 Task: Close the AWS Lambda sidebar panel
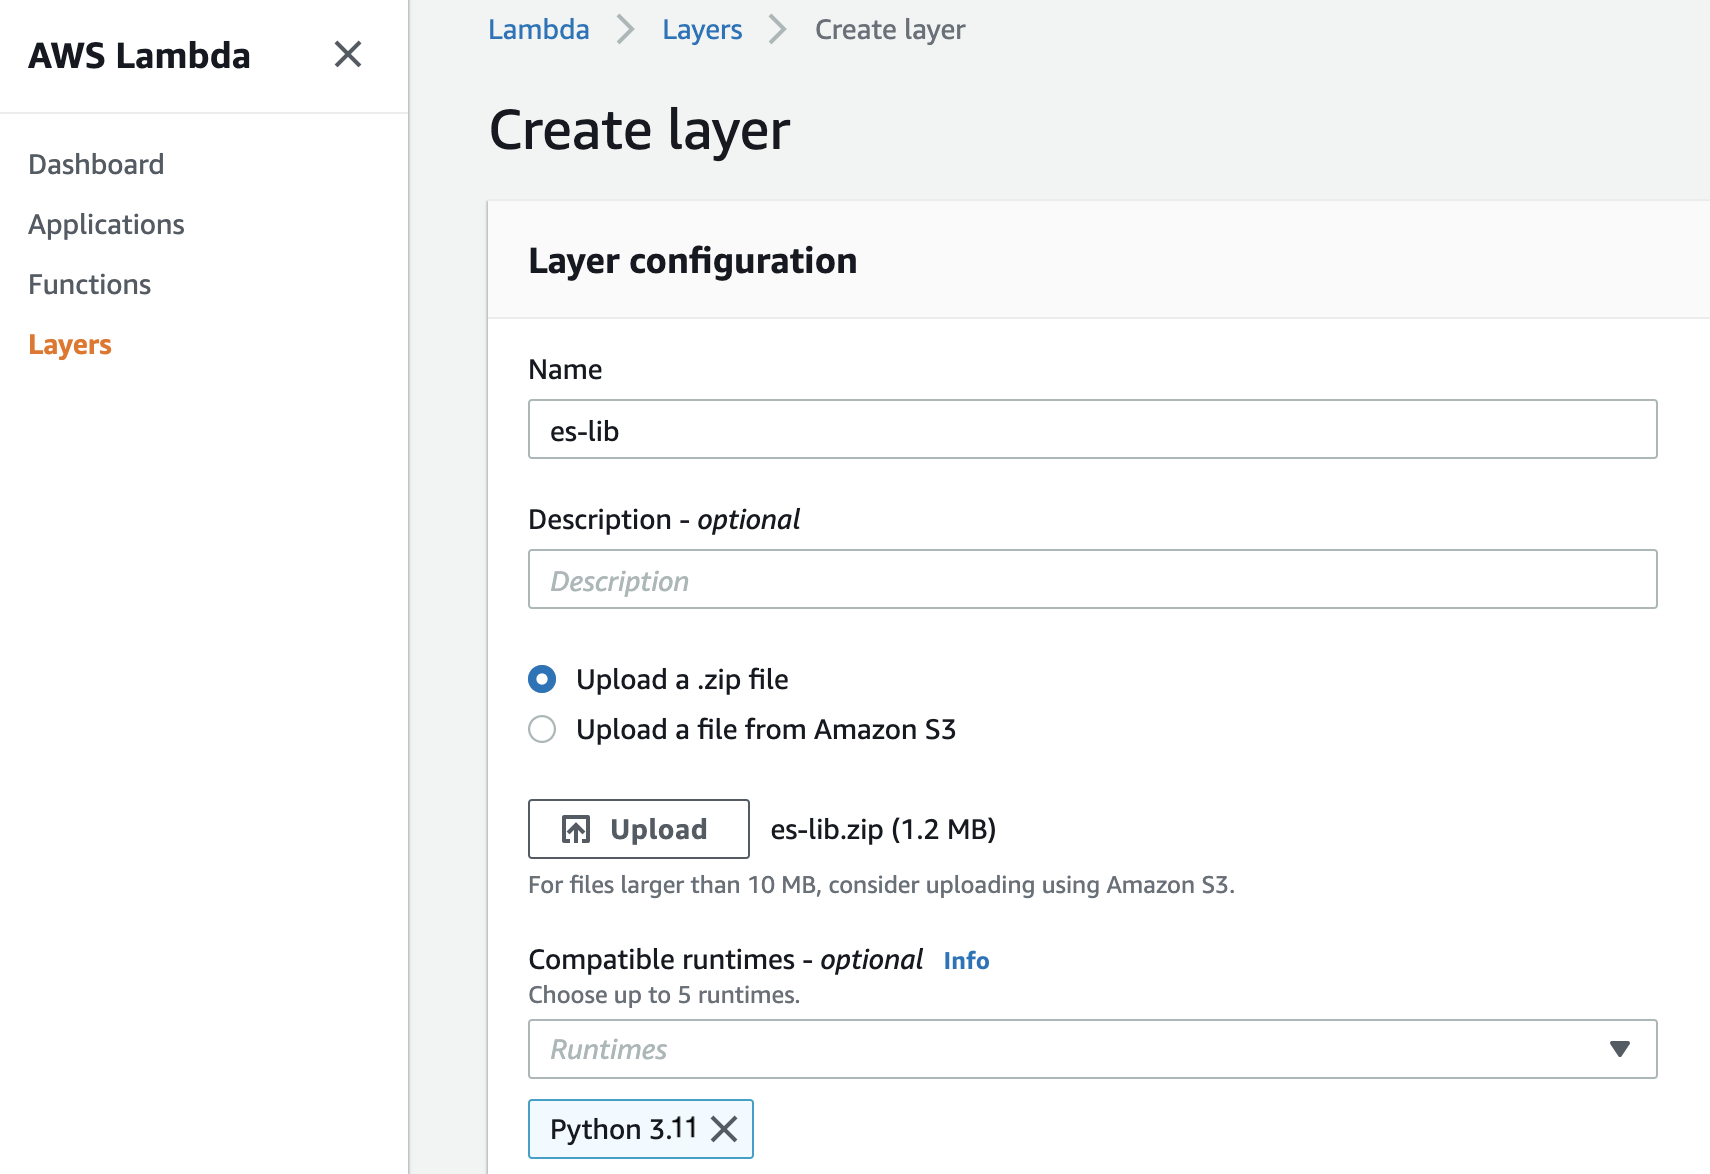[348, 54]
